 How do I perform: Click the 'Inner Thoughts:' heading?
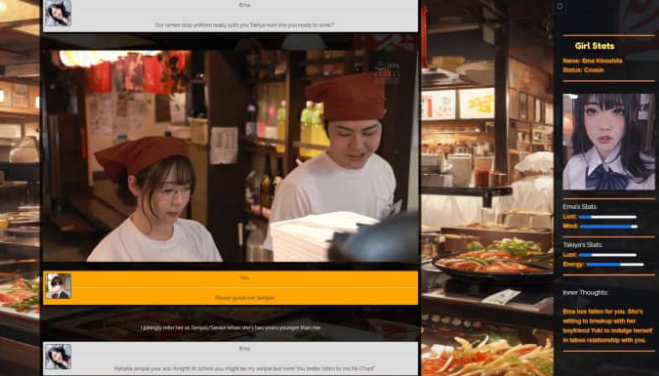(x=585, y=292)
